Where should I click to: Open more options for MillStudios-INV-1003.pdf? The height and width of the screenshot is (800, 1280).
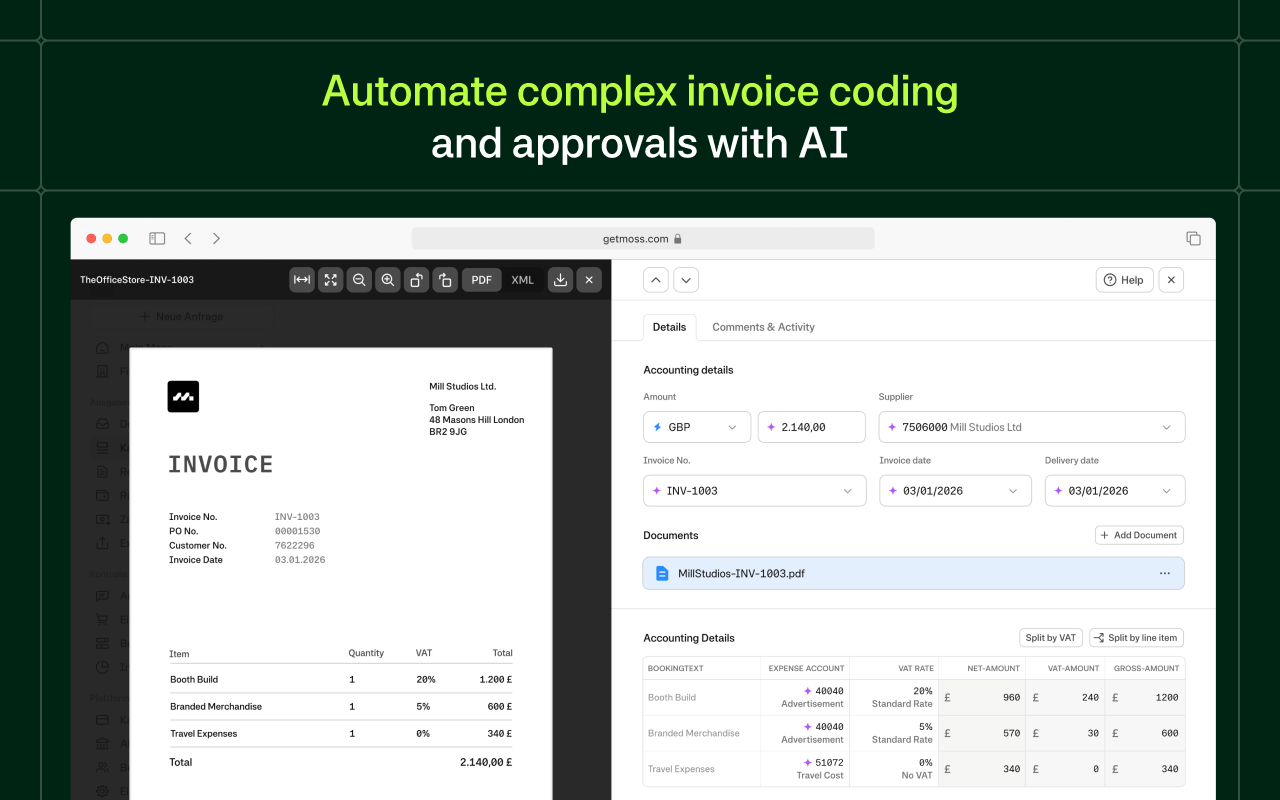pyautogui.click(x=1165, y=573)
